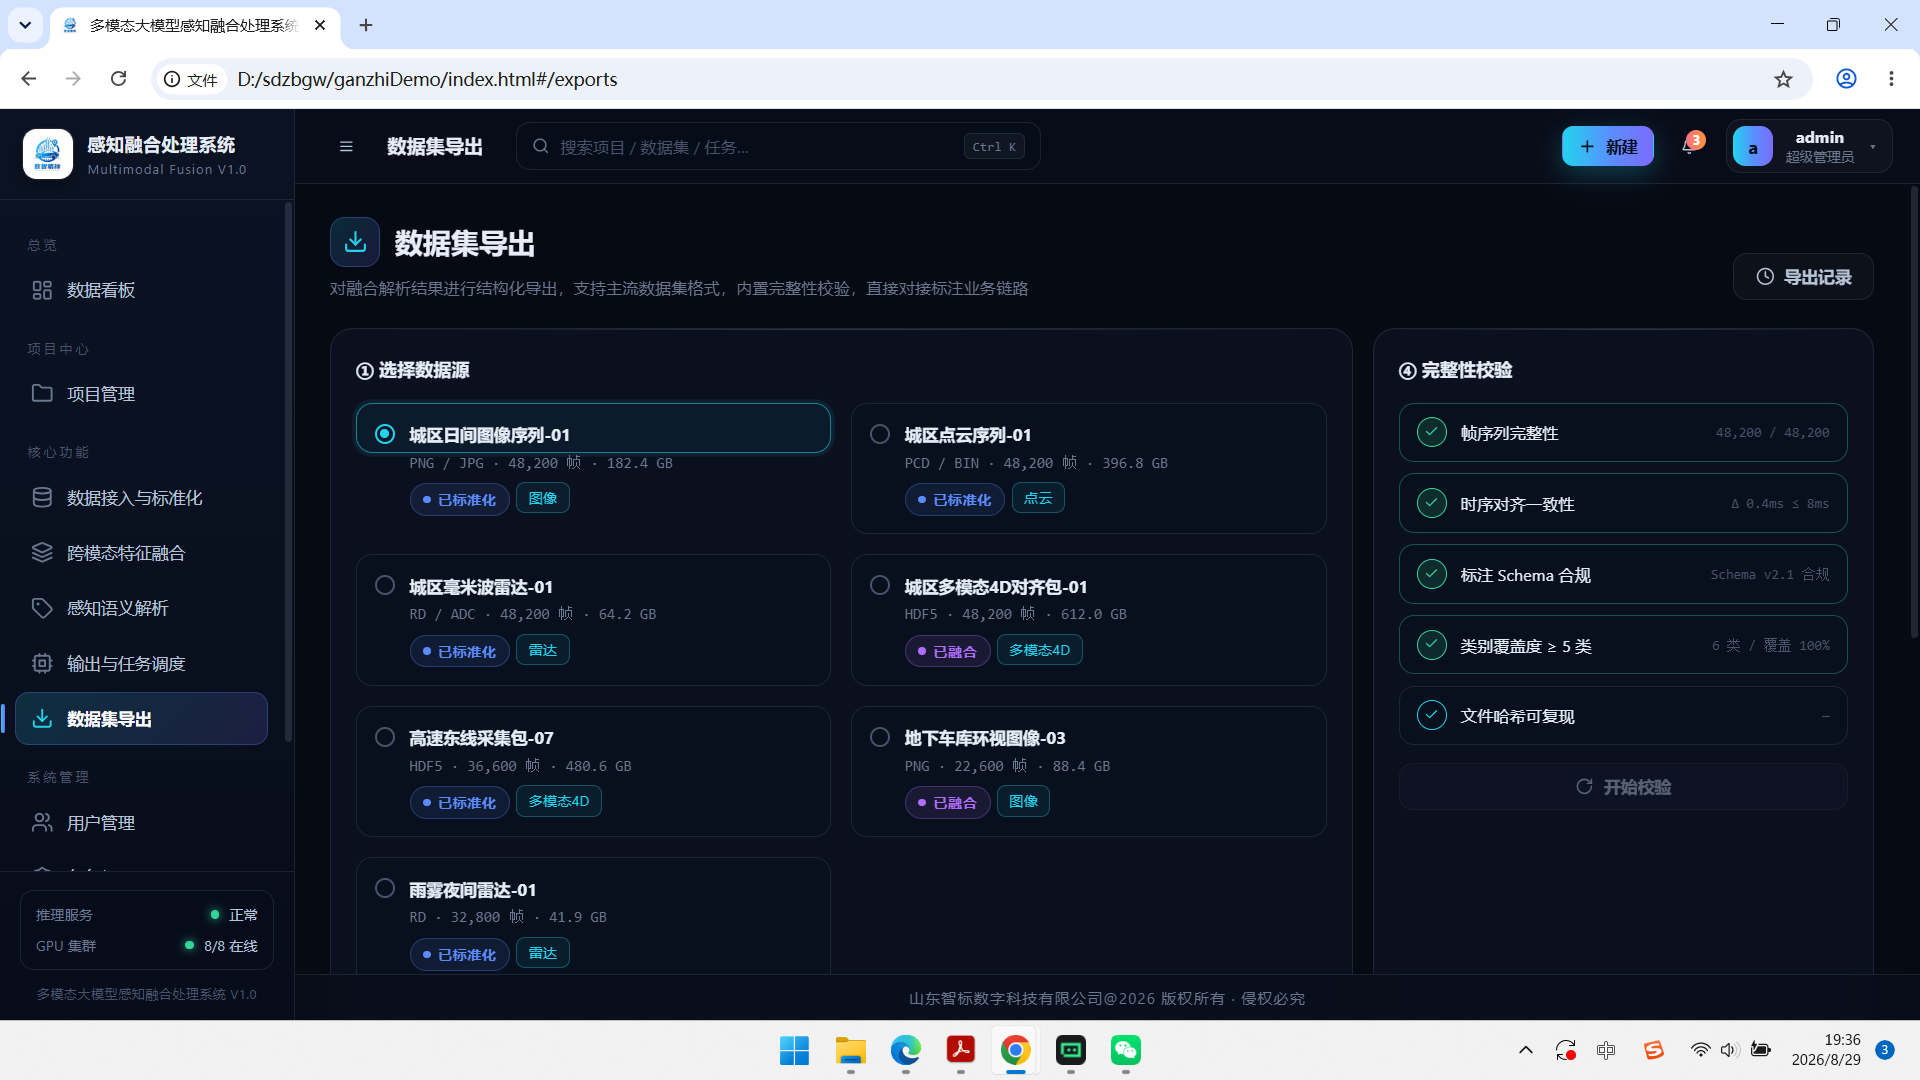Click the 文件哈希可复现 check circle icon
This screenshot has width=1920, height=1080.
1432,715
